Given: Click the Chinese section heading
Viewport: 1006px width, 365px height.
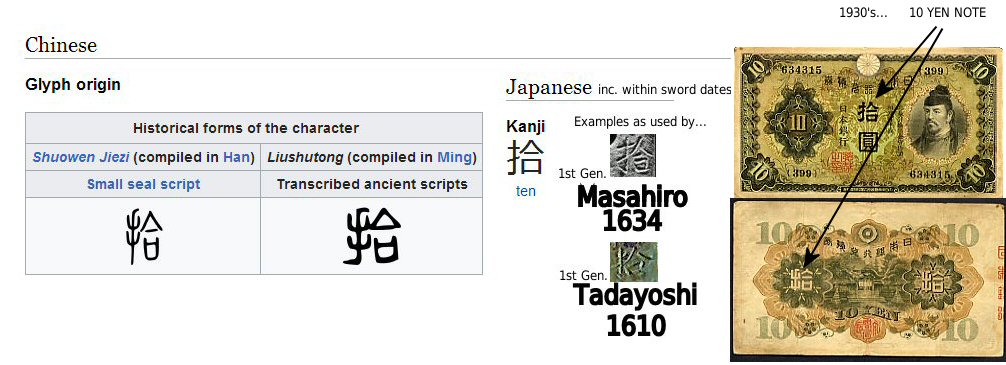Looking at the screenshot, I should point(61,45).
